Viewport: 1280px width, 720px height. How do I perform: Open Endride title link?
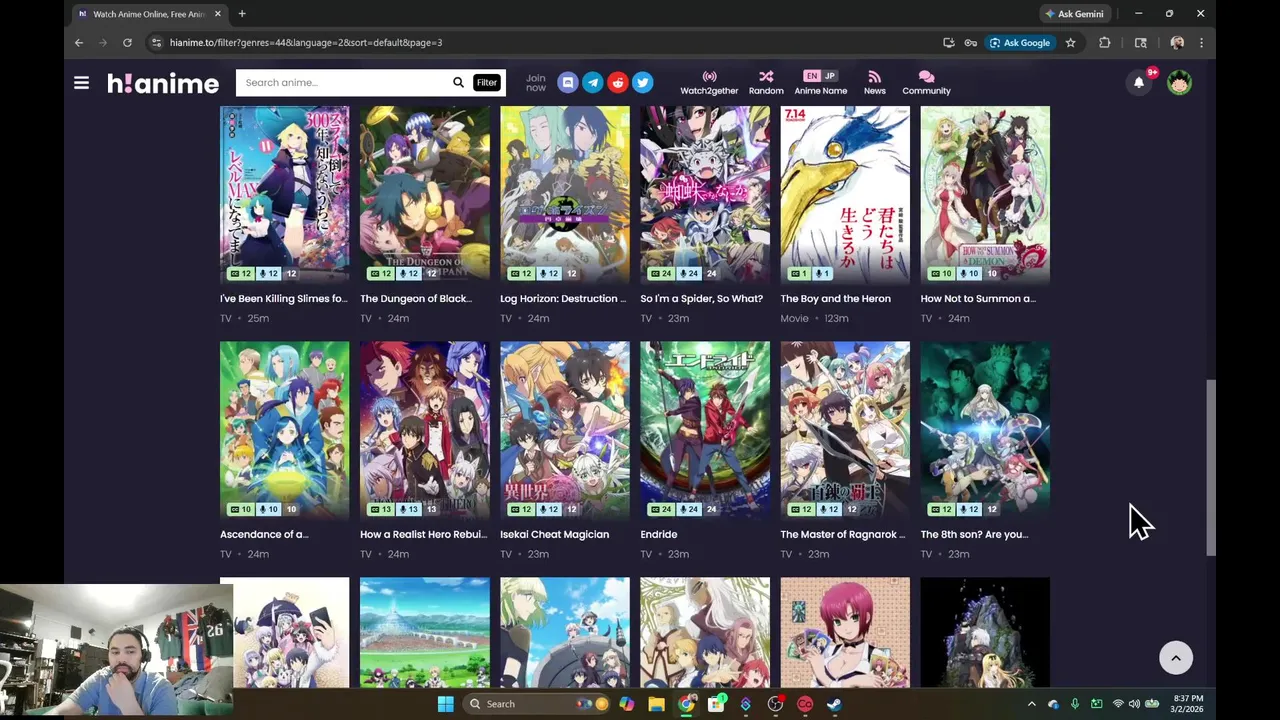tap(659, 534)
